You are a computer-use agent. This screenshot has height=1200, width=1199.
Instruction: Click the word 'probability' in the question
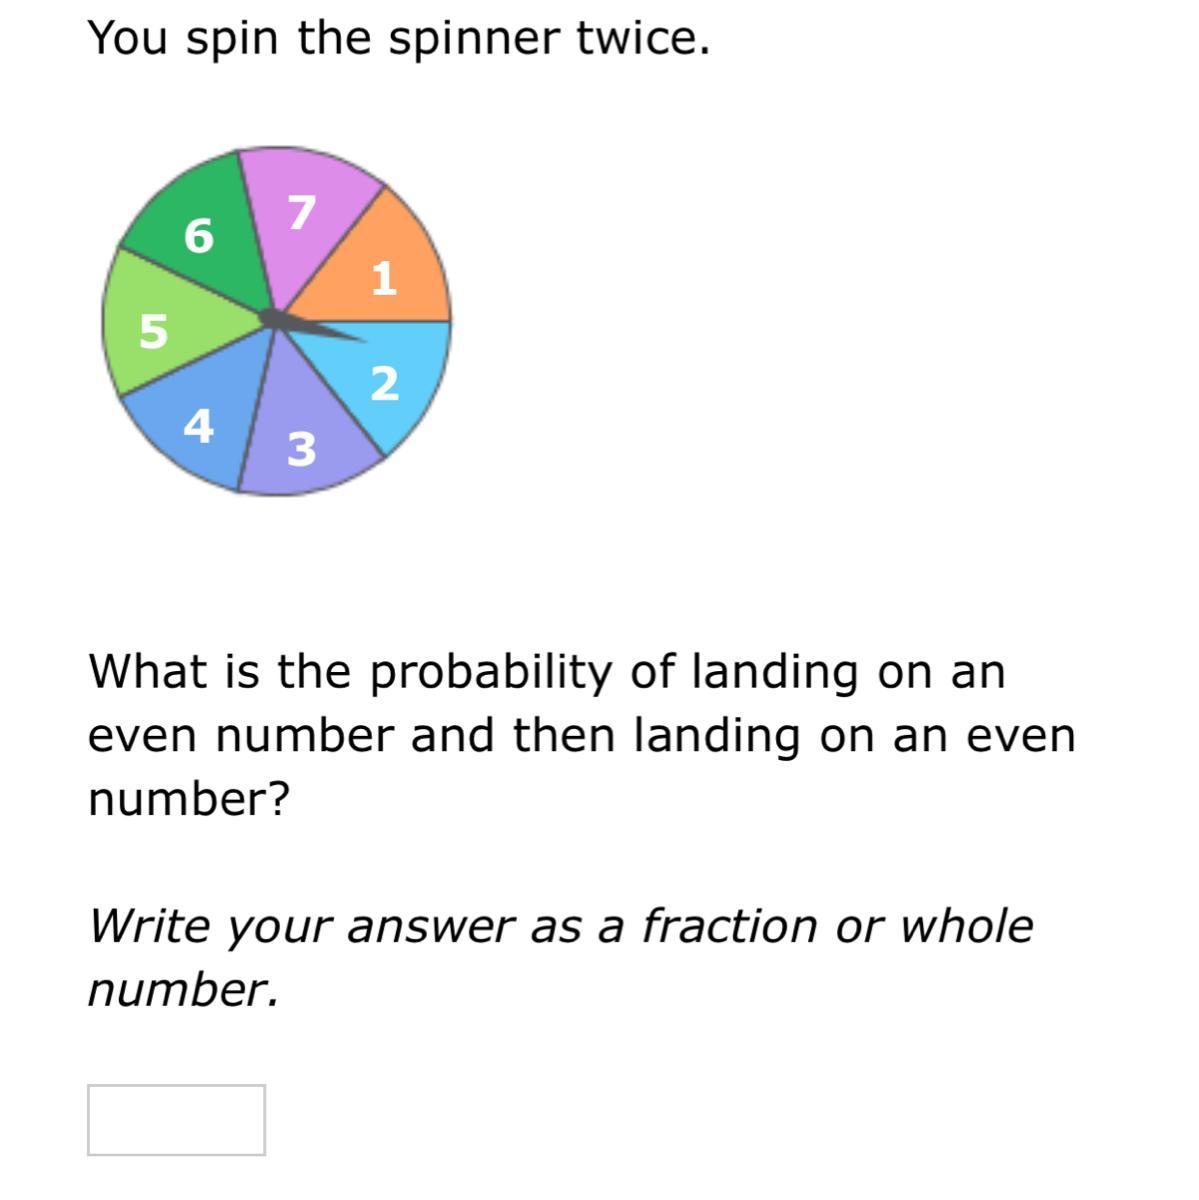pos(490,674)
